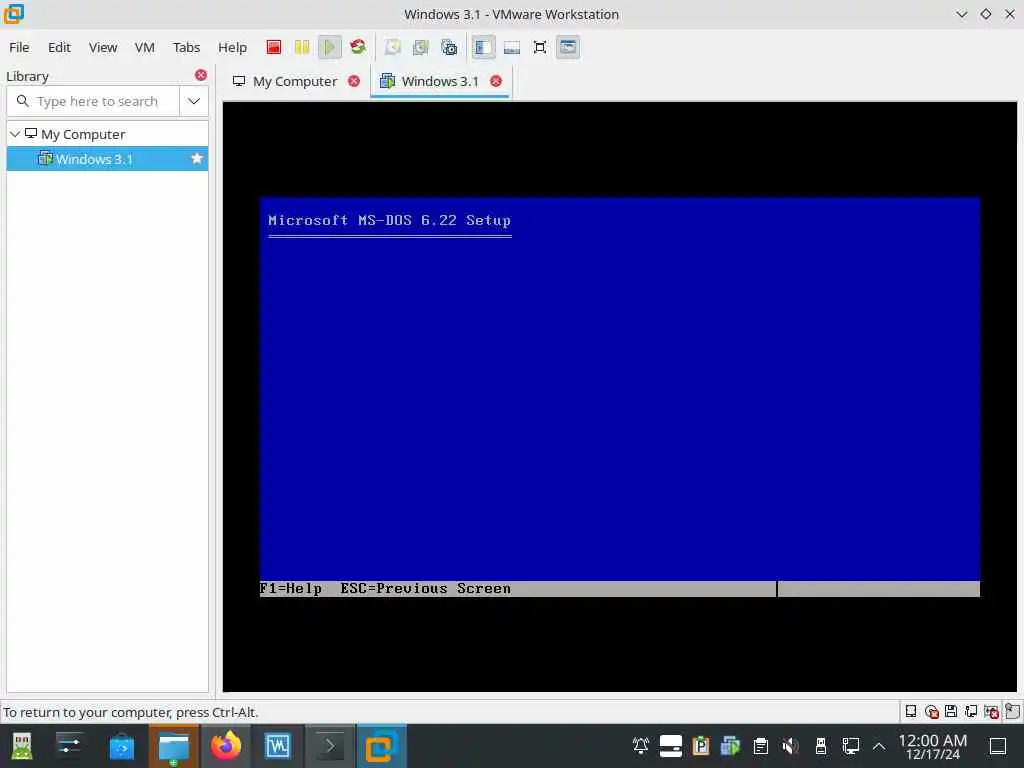This screenshot has height=768, width=1024.
Task: Close the Windows 3.1 tab
Action: pos(496,81)
